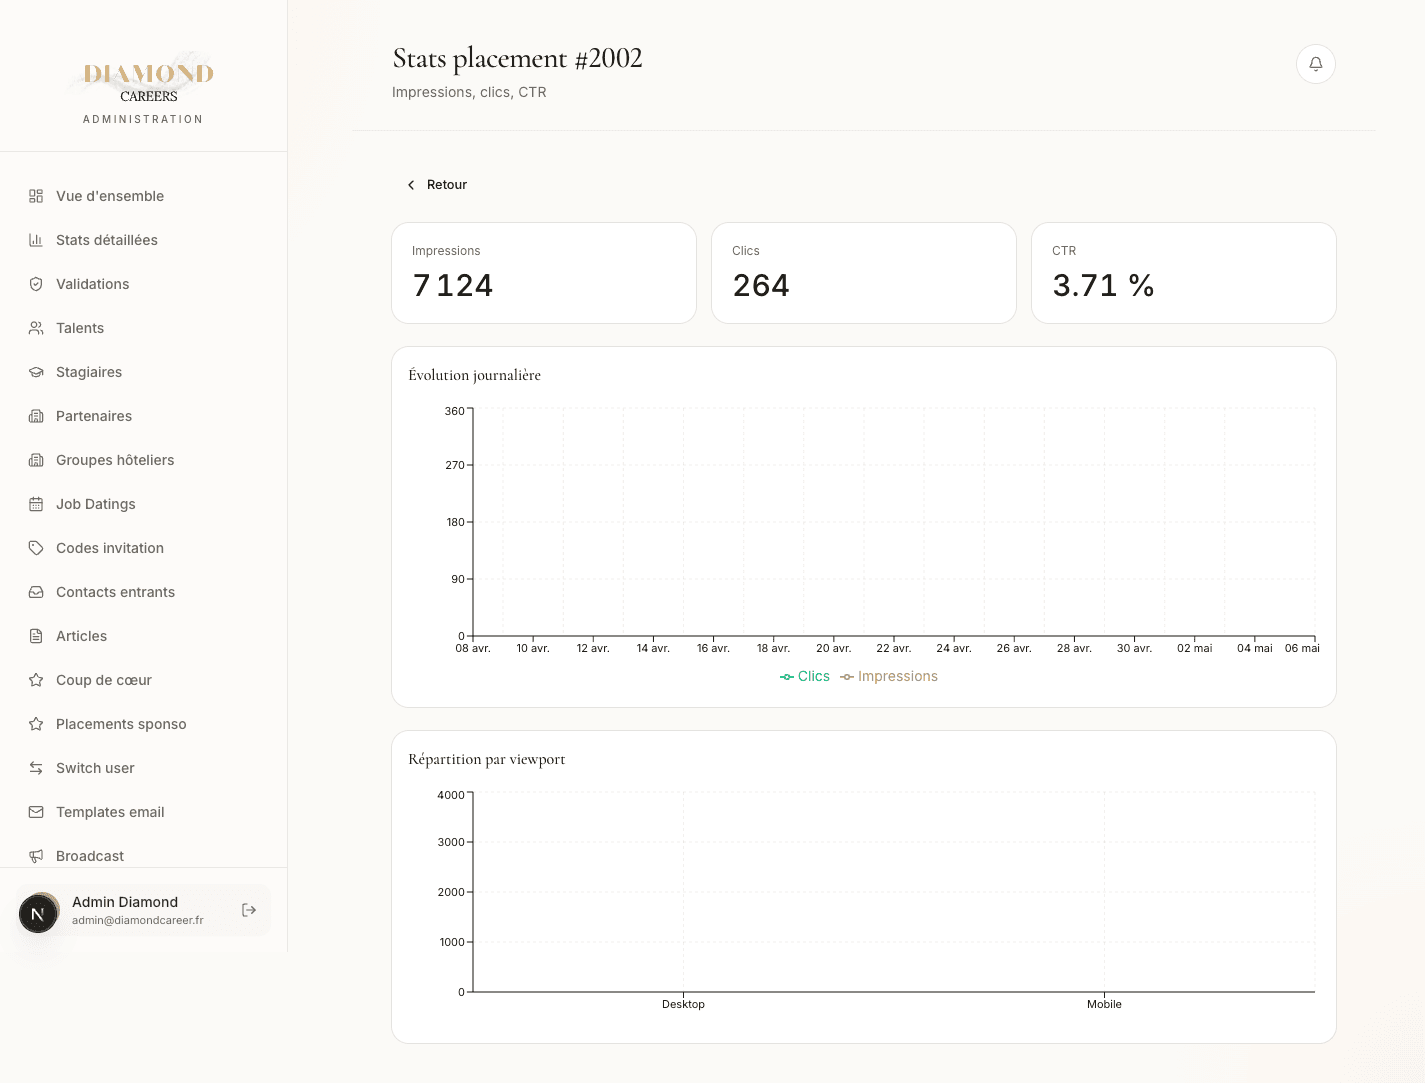The width and height of the screenshot is (1425, 1083).
Task: Navigate to Groupes hôteliers
Action: point(144,460)
